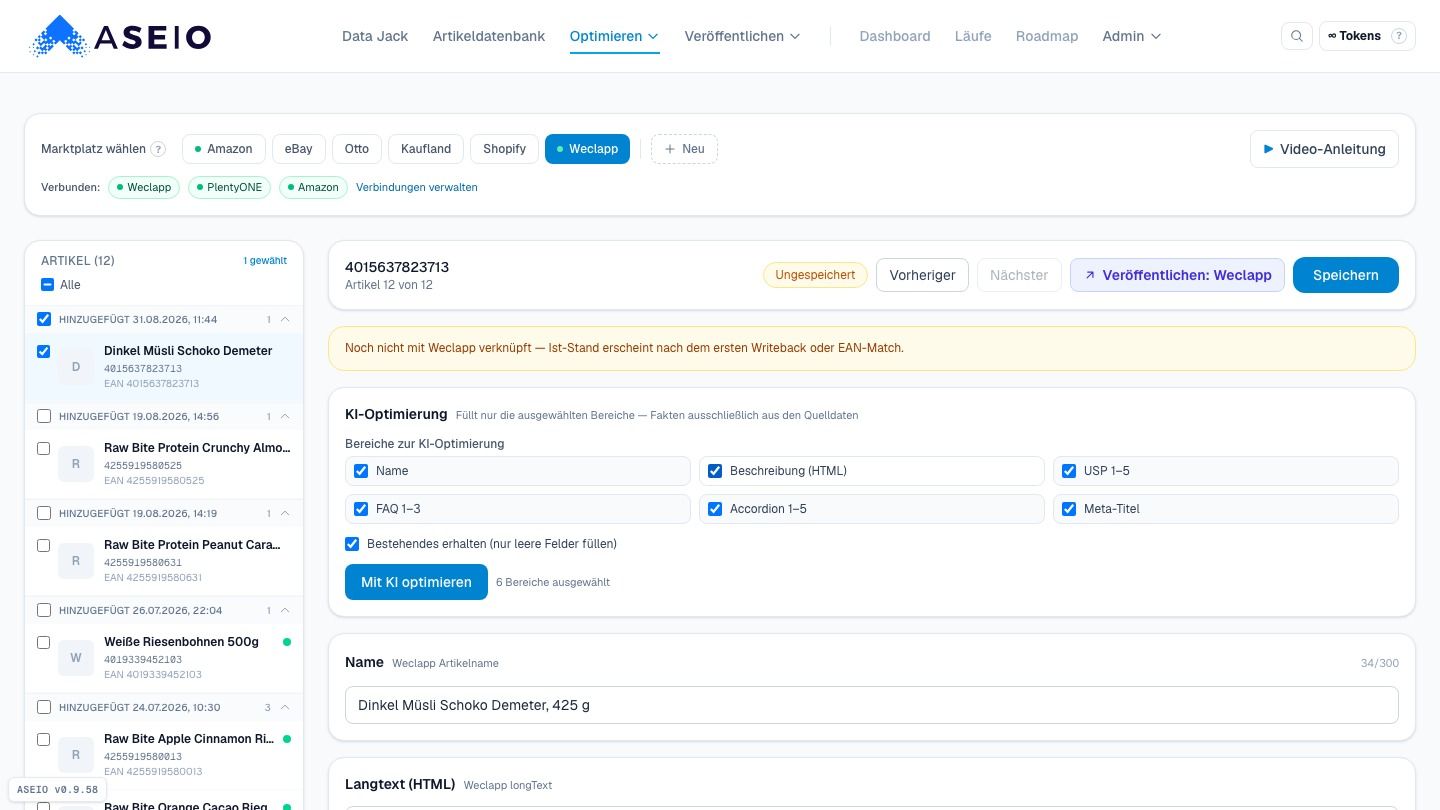Click the W avatar of Weiße Riesenbohnen
The height and width of the screenshot is (810, 1440).
pyautogui.click(x=76, y=658)
